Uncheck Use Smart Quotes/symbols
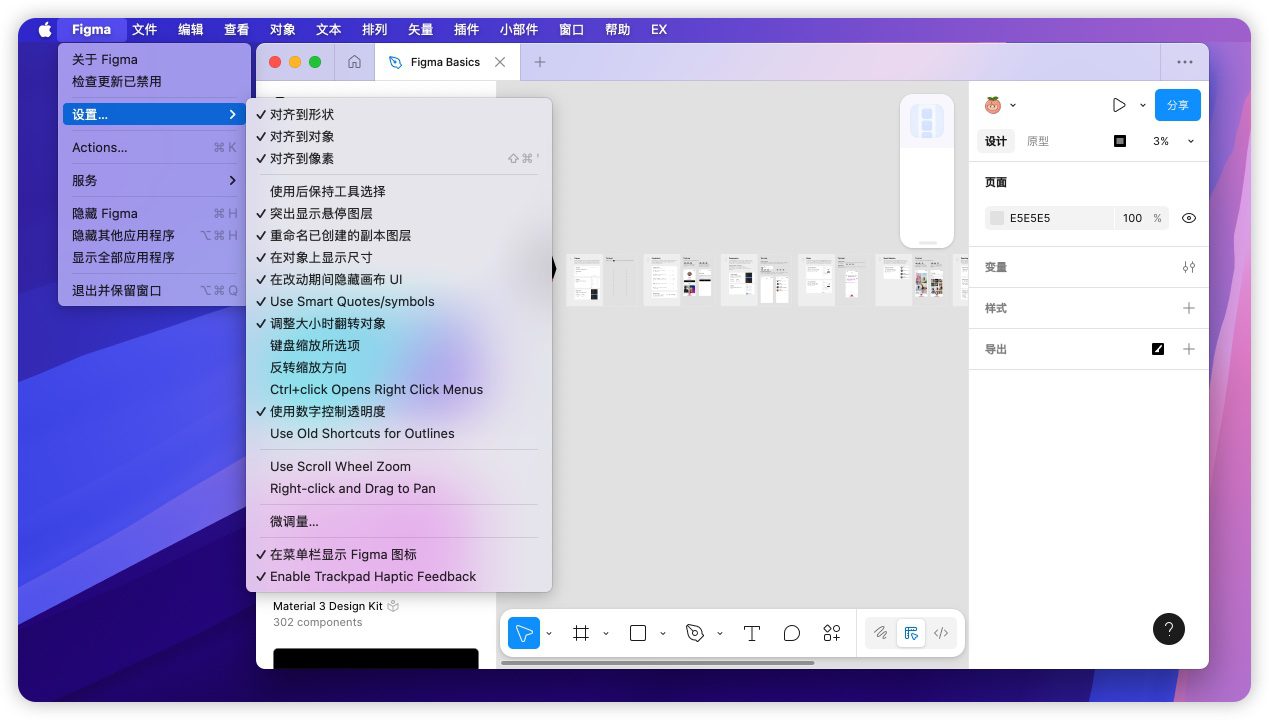Screen dimensions: 1269x720 click(352, 302)
